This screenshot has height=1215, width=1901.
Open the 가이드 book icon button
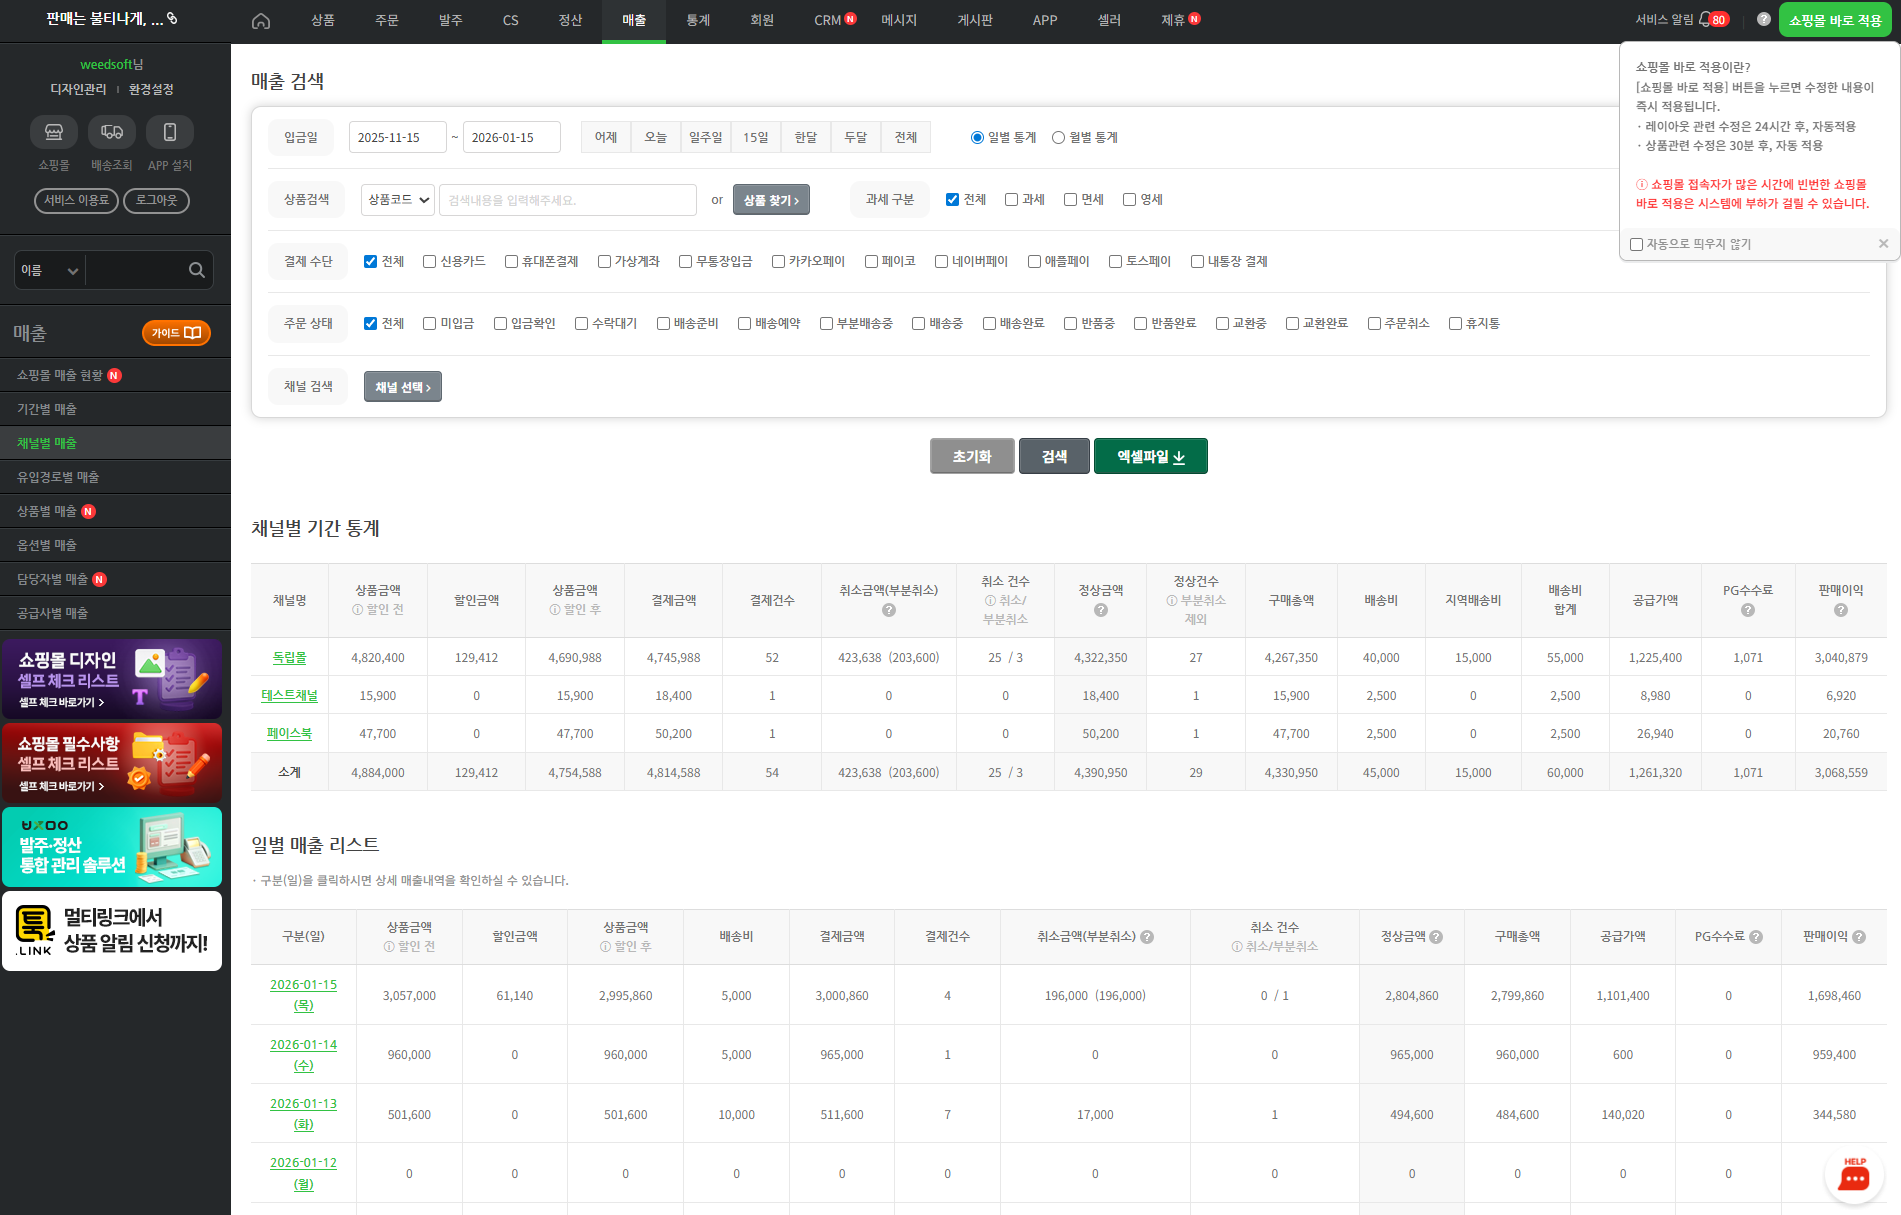pos(176,333)
